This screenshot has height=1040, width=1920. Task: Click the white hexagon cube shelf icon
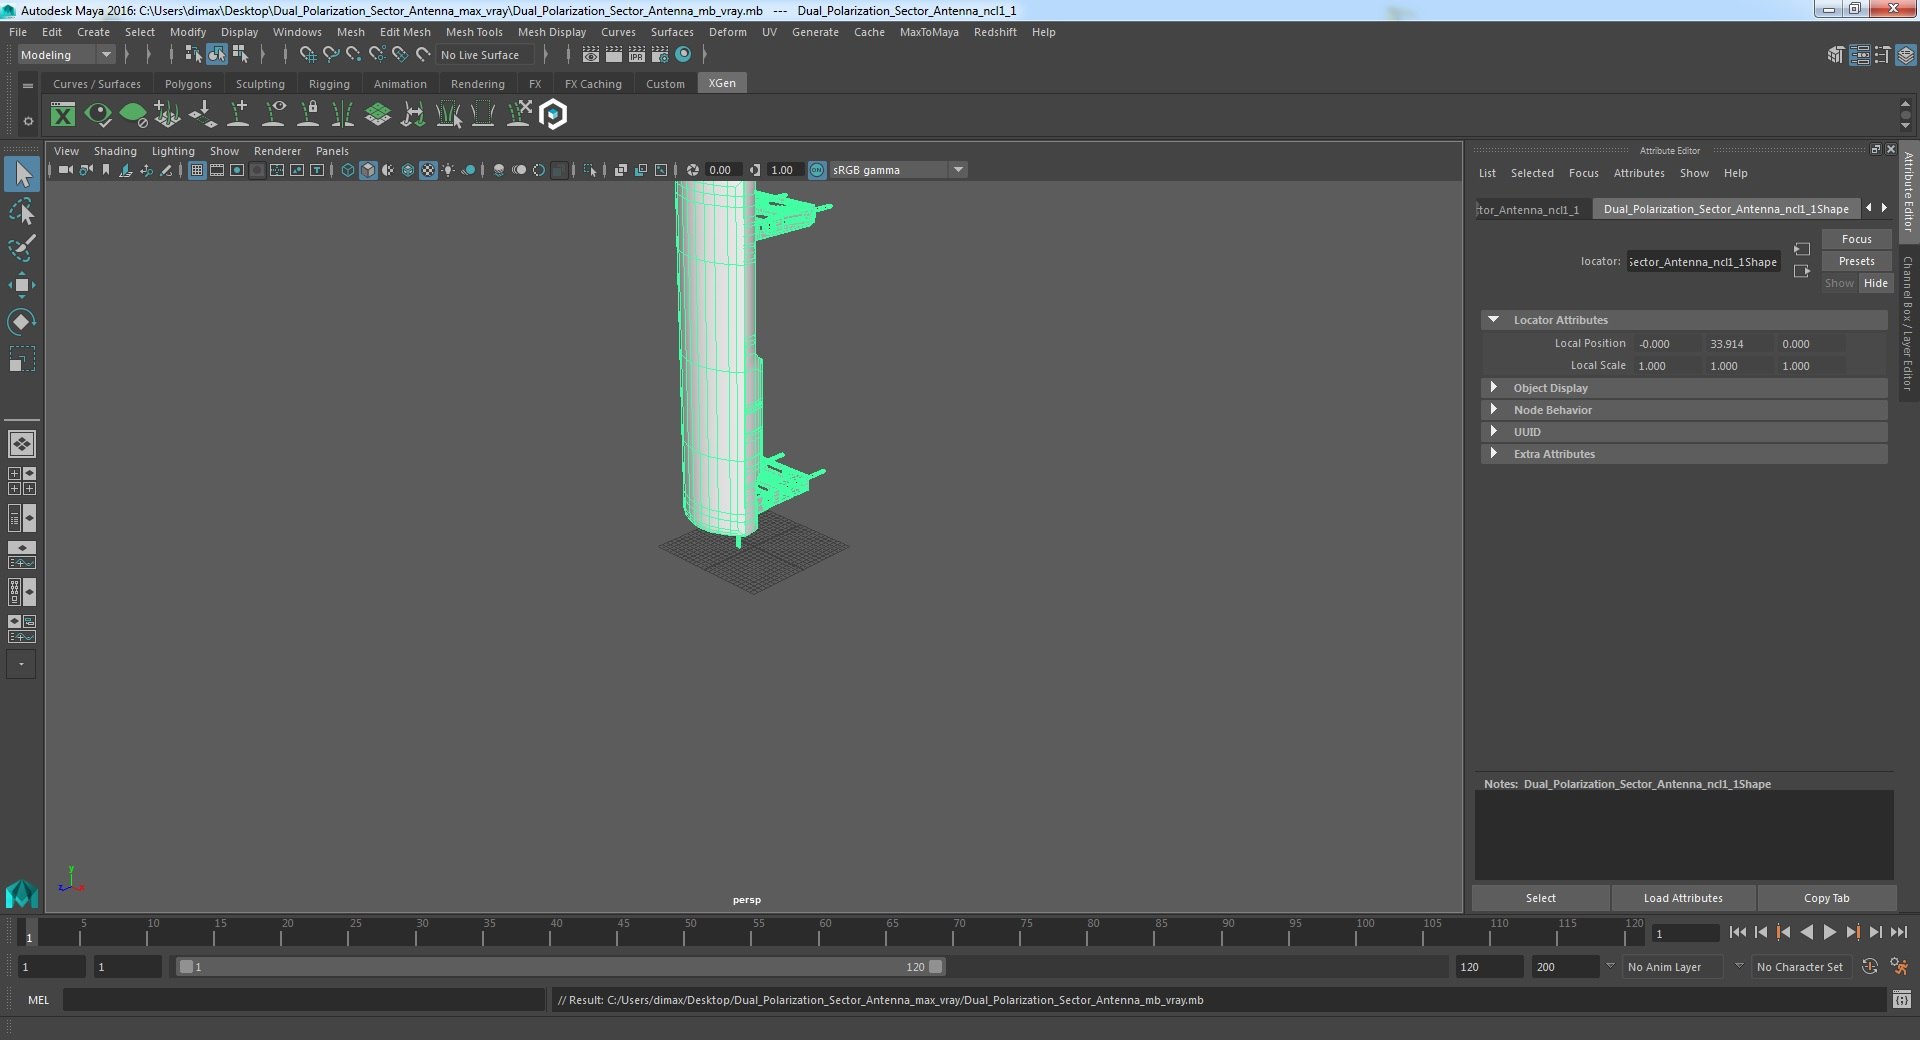[x=553, y=115]
